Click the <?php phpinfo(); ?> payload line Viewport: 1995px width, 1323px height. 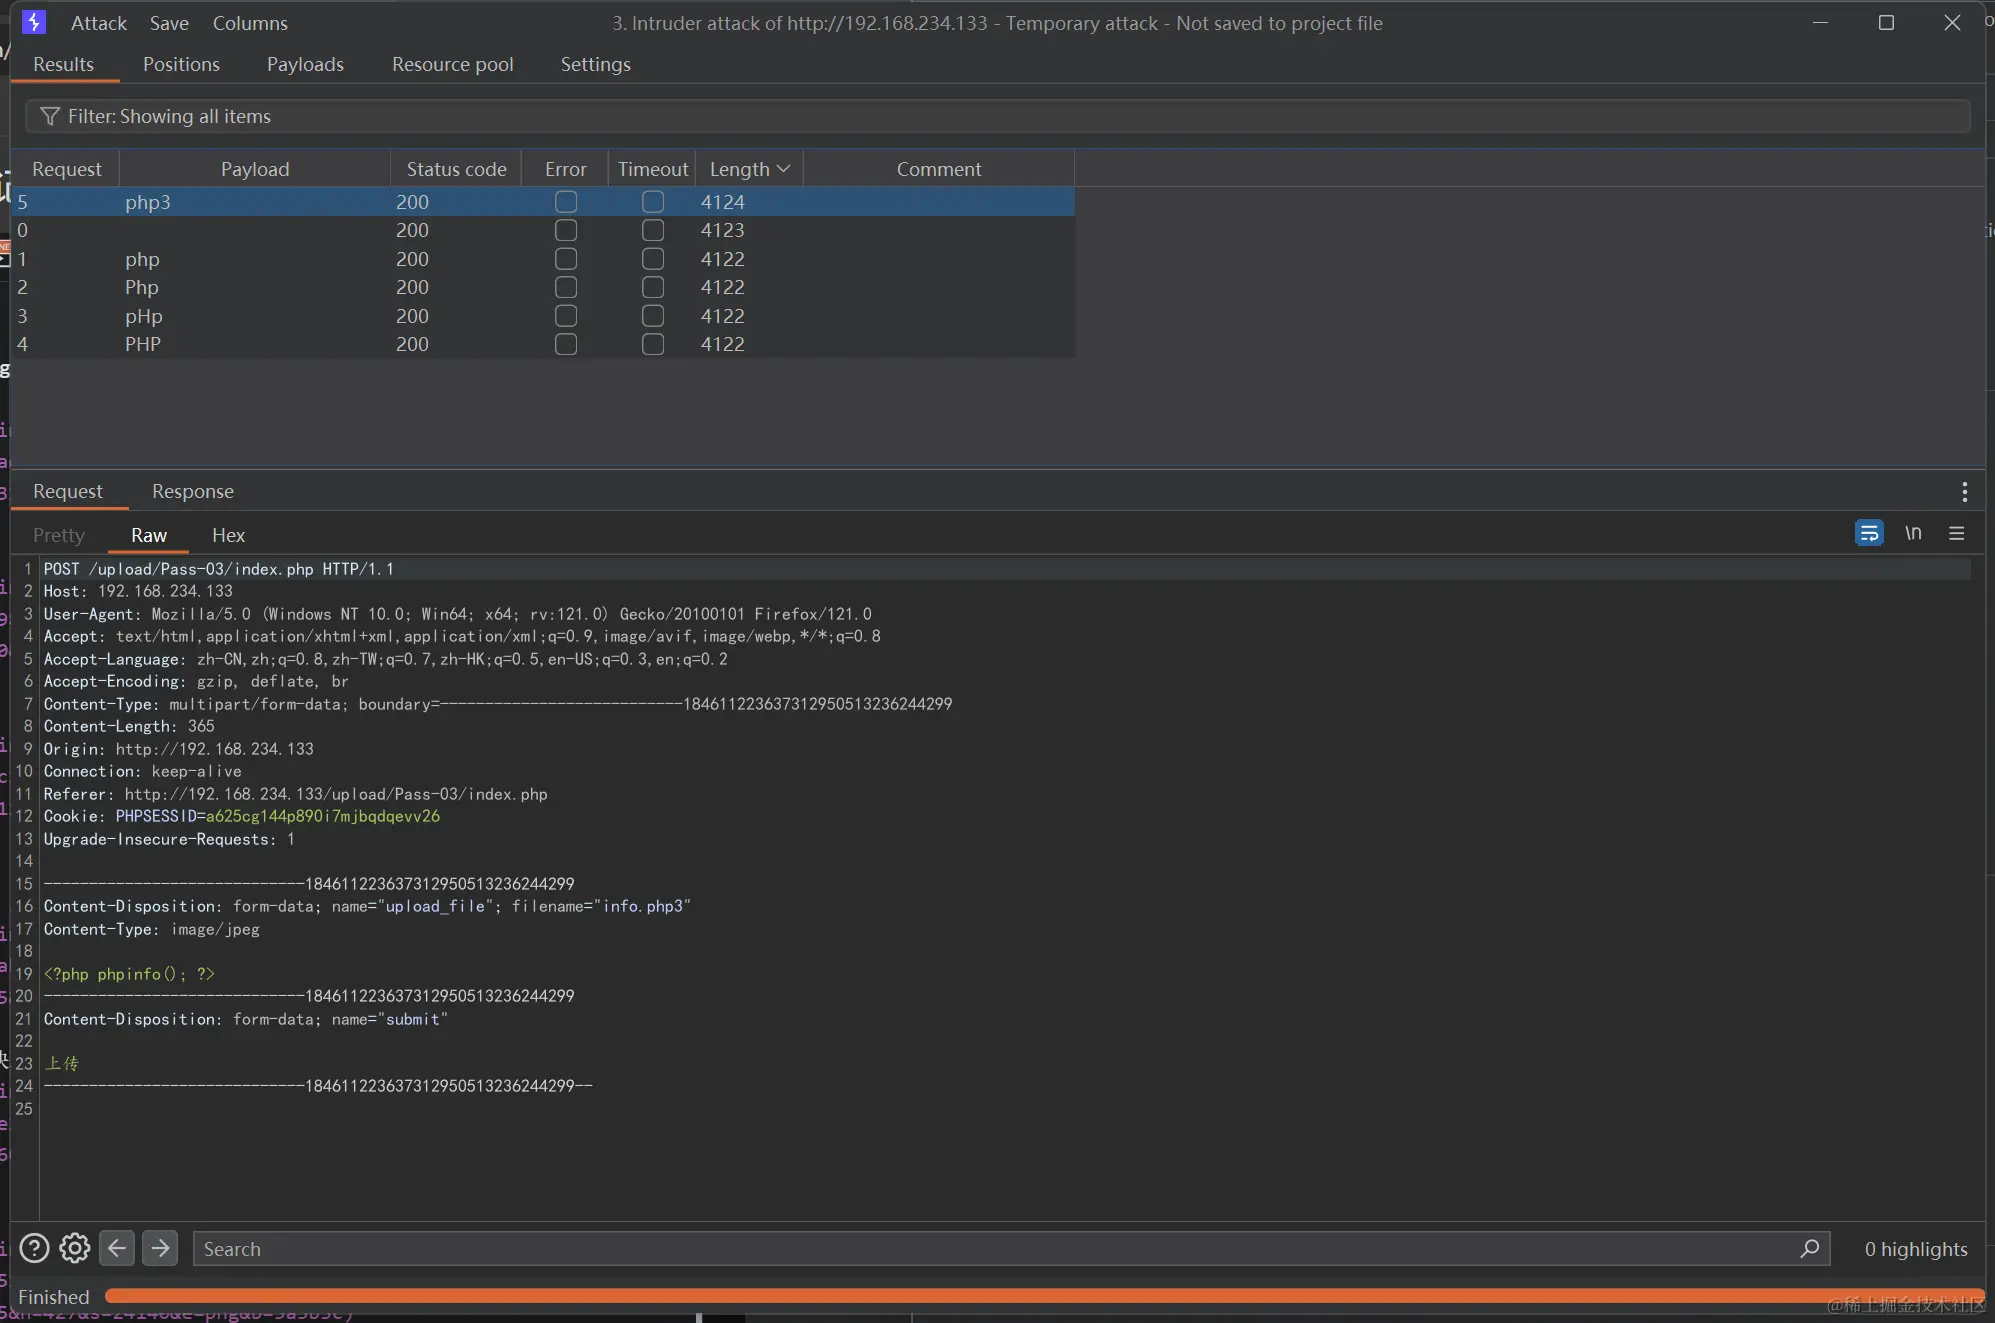click(x=129, y=974)
